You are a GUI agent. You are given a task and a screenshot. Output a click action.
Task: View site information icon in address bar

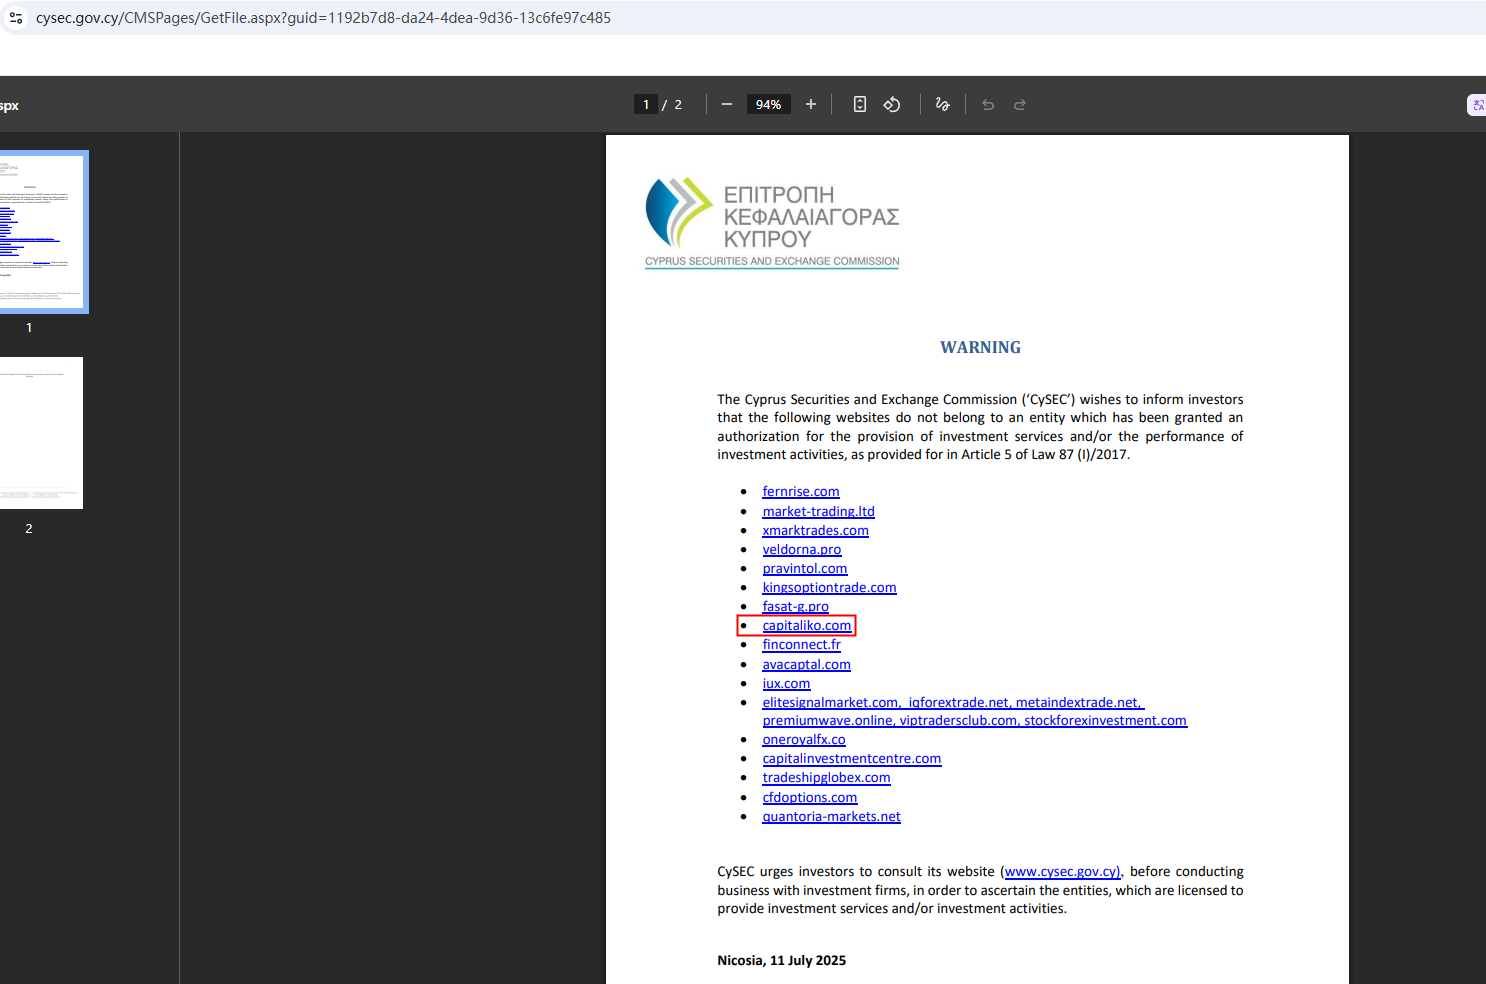[16, 18]
